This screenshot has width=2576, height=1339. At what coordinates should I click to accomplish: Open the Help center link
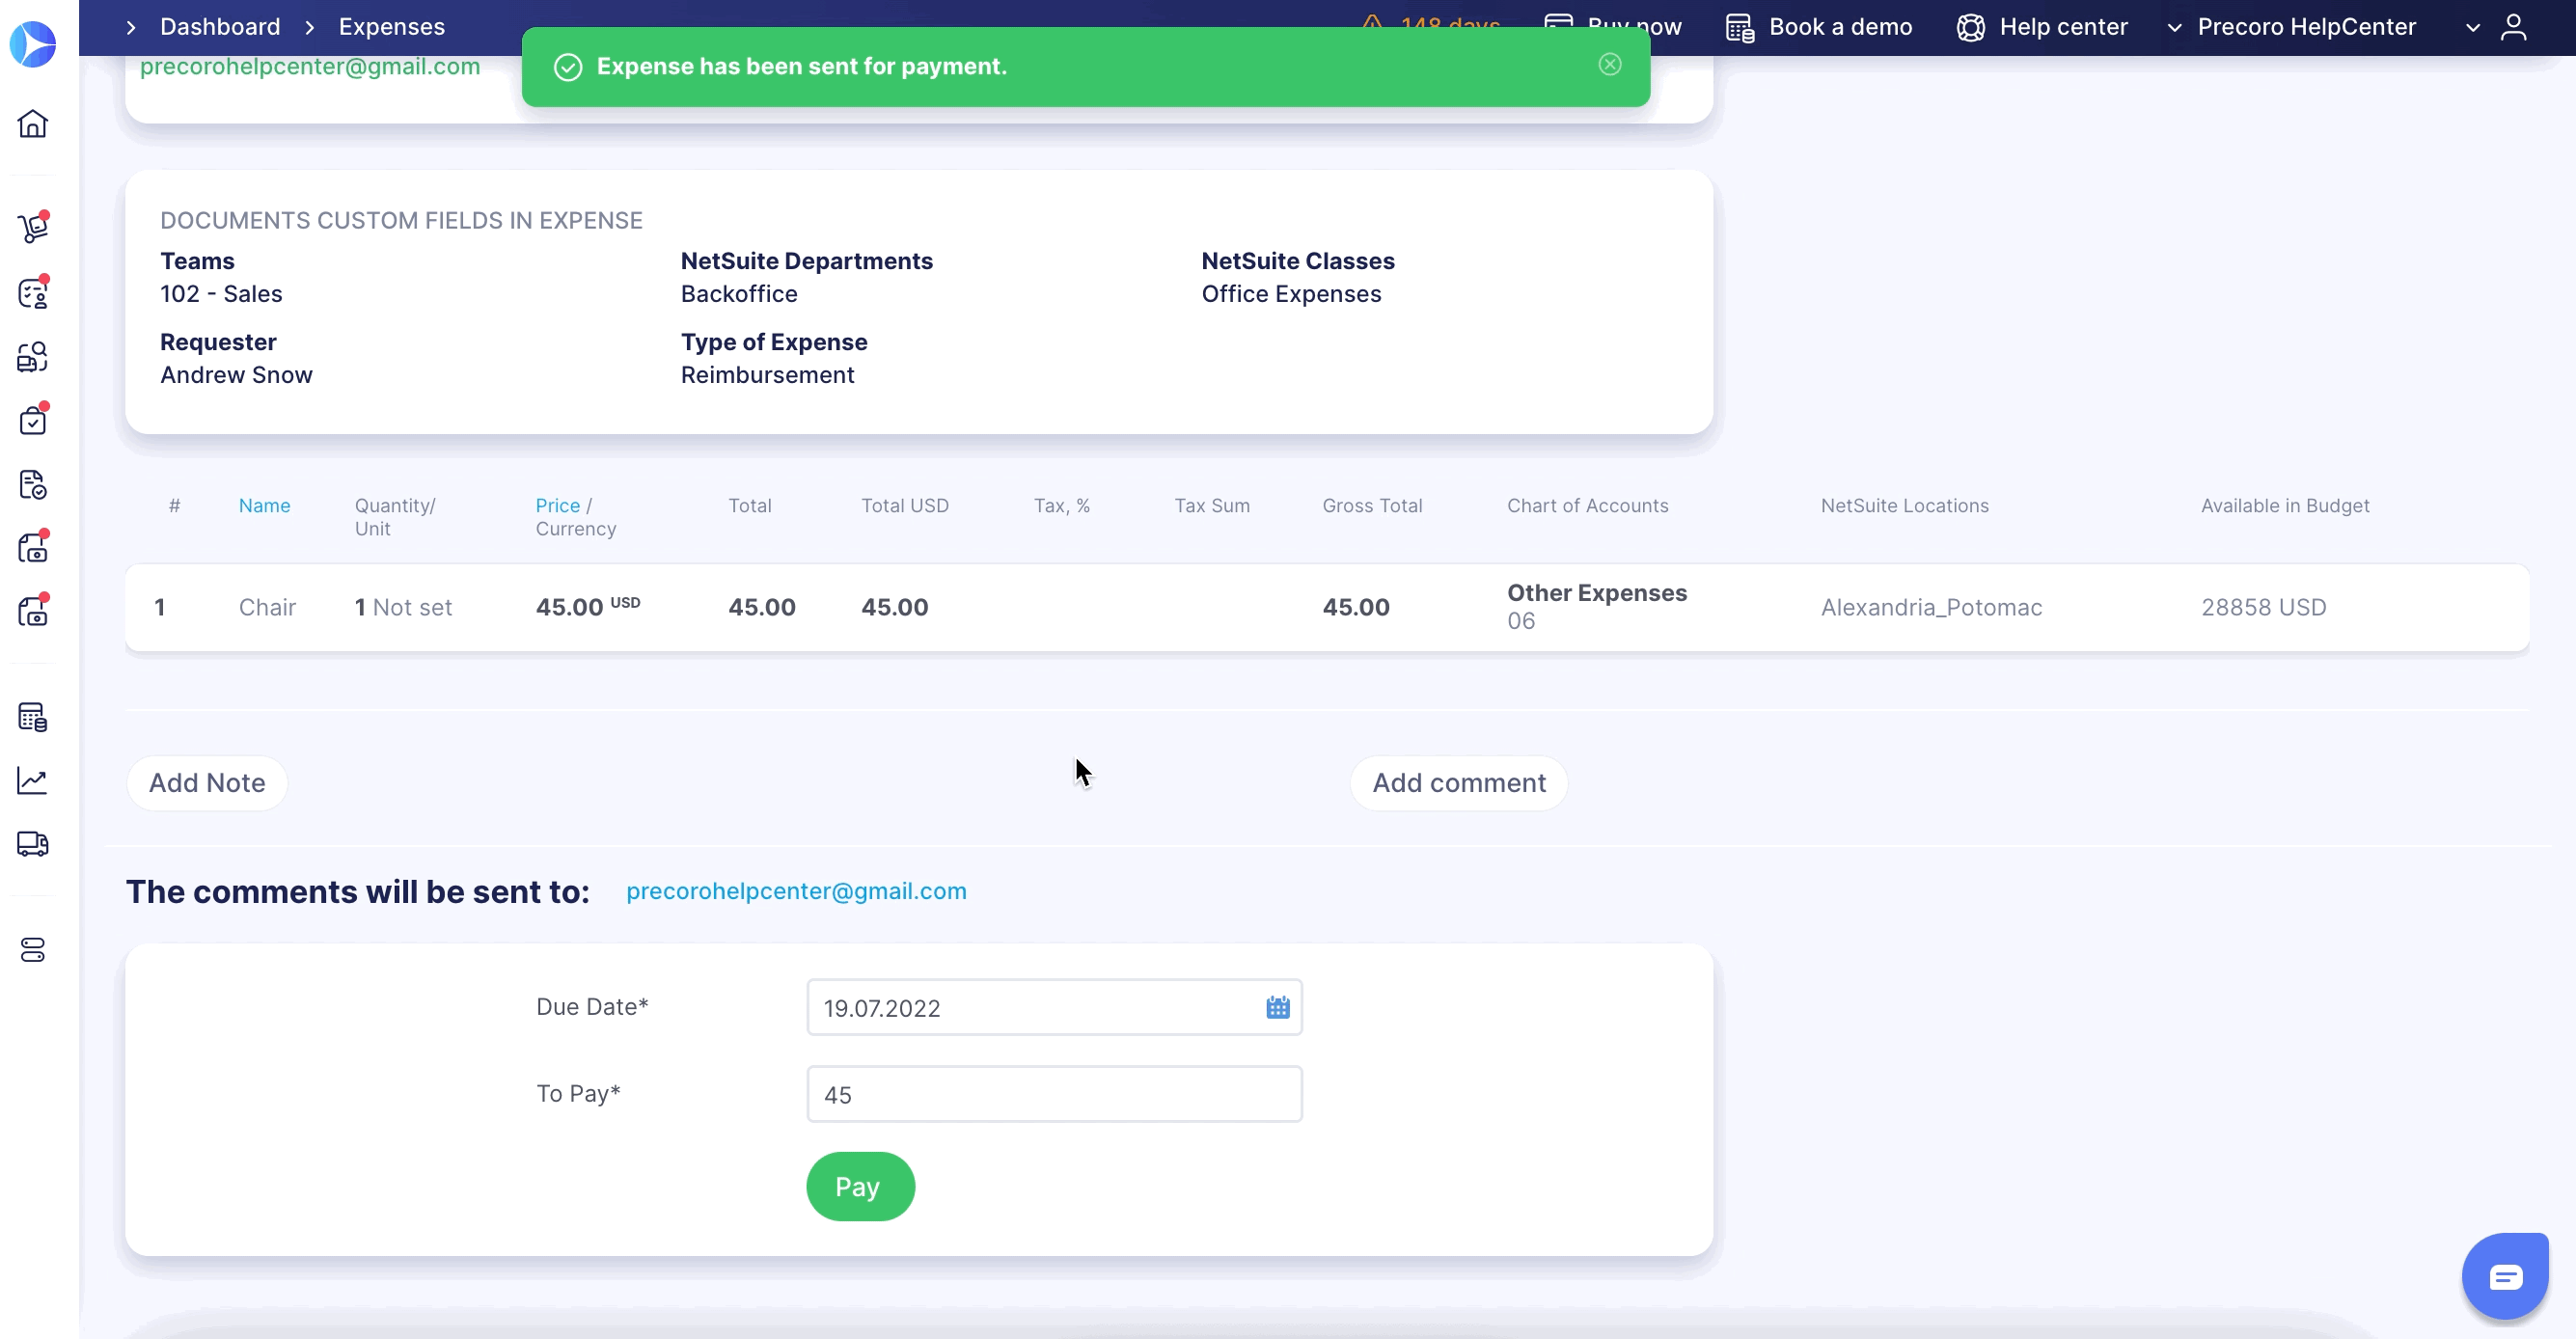click(x=2063, y=27)
